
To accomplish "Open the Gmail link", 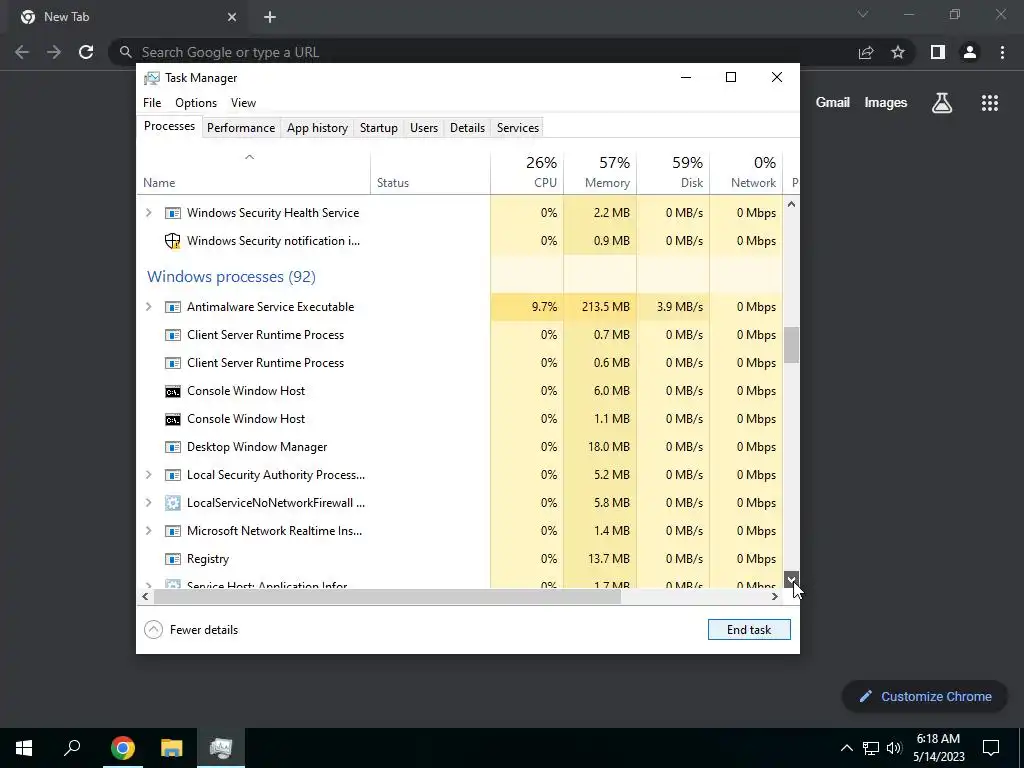I will pyautogui.click(x=833, y=103).
